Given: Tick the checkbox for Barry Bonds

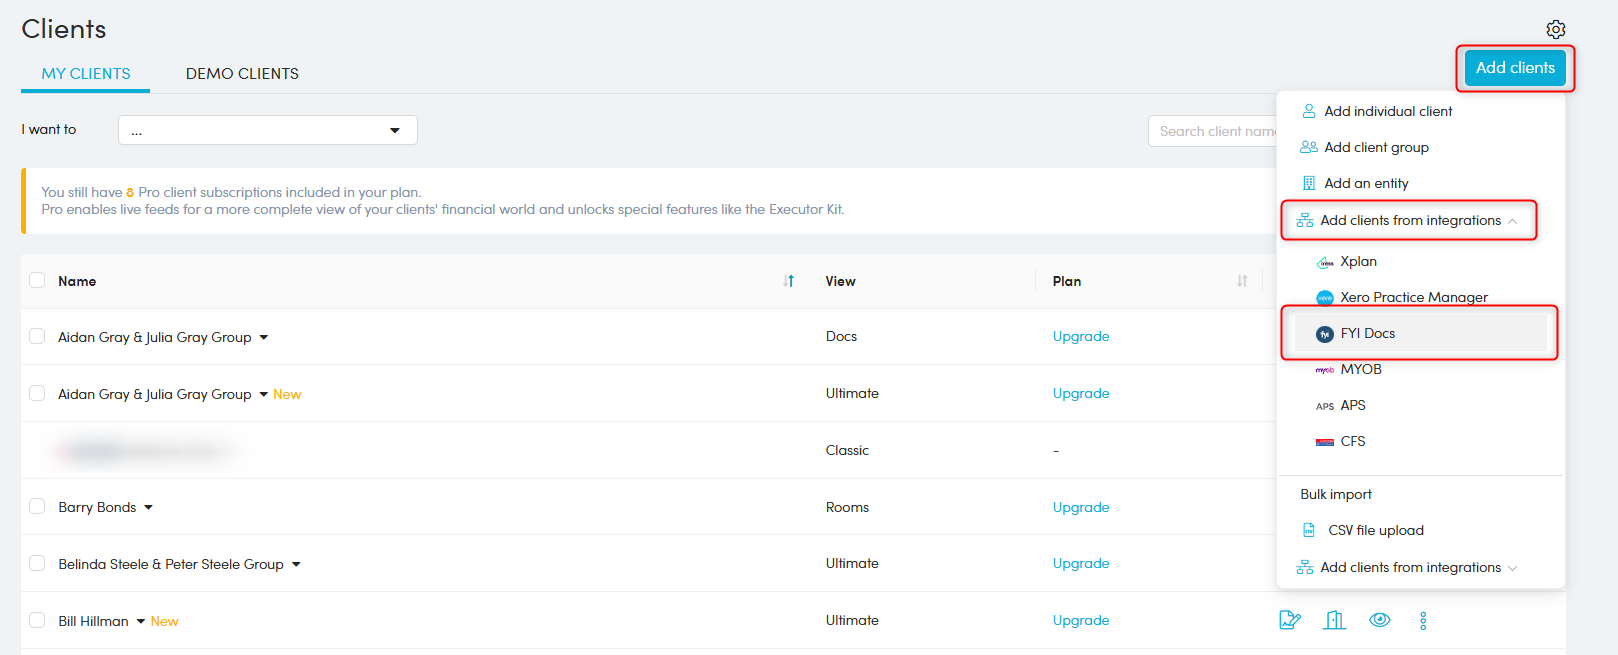Looking at the screenshot, I should [x=37, y=506].
